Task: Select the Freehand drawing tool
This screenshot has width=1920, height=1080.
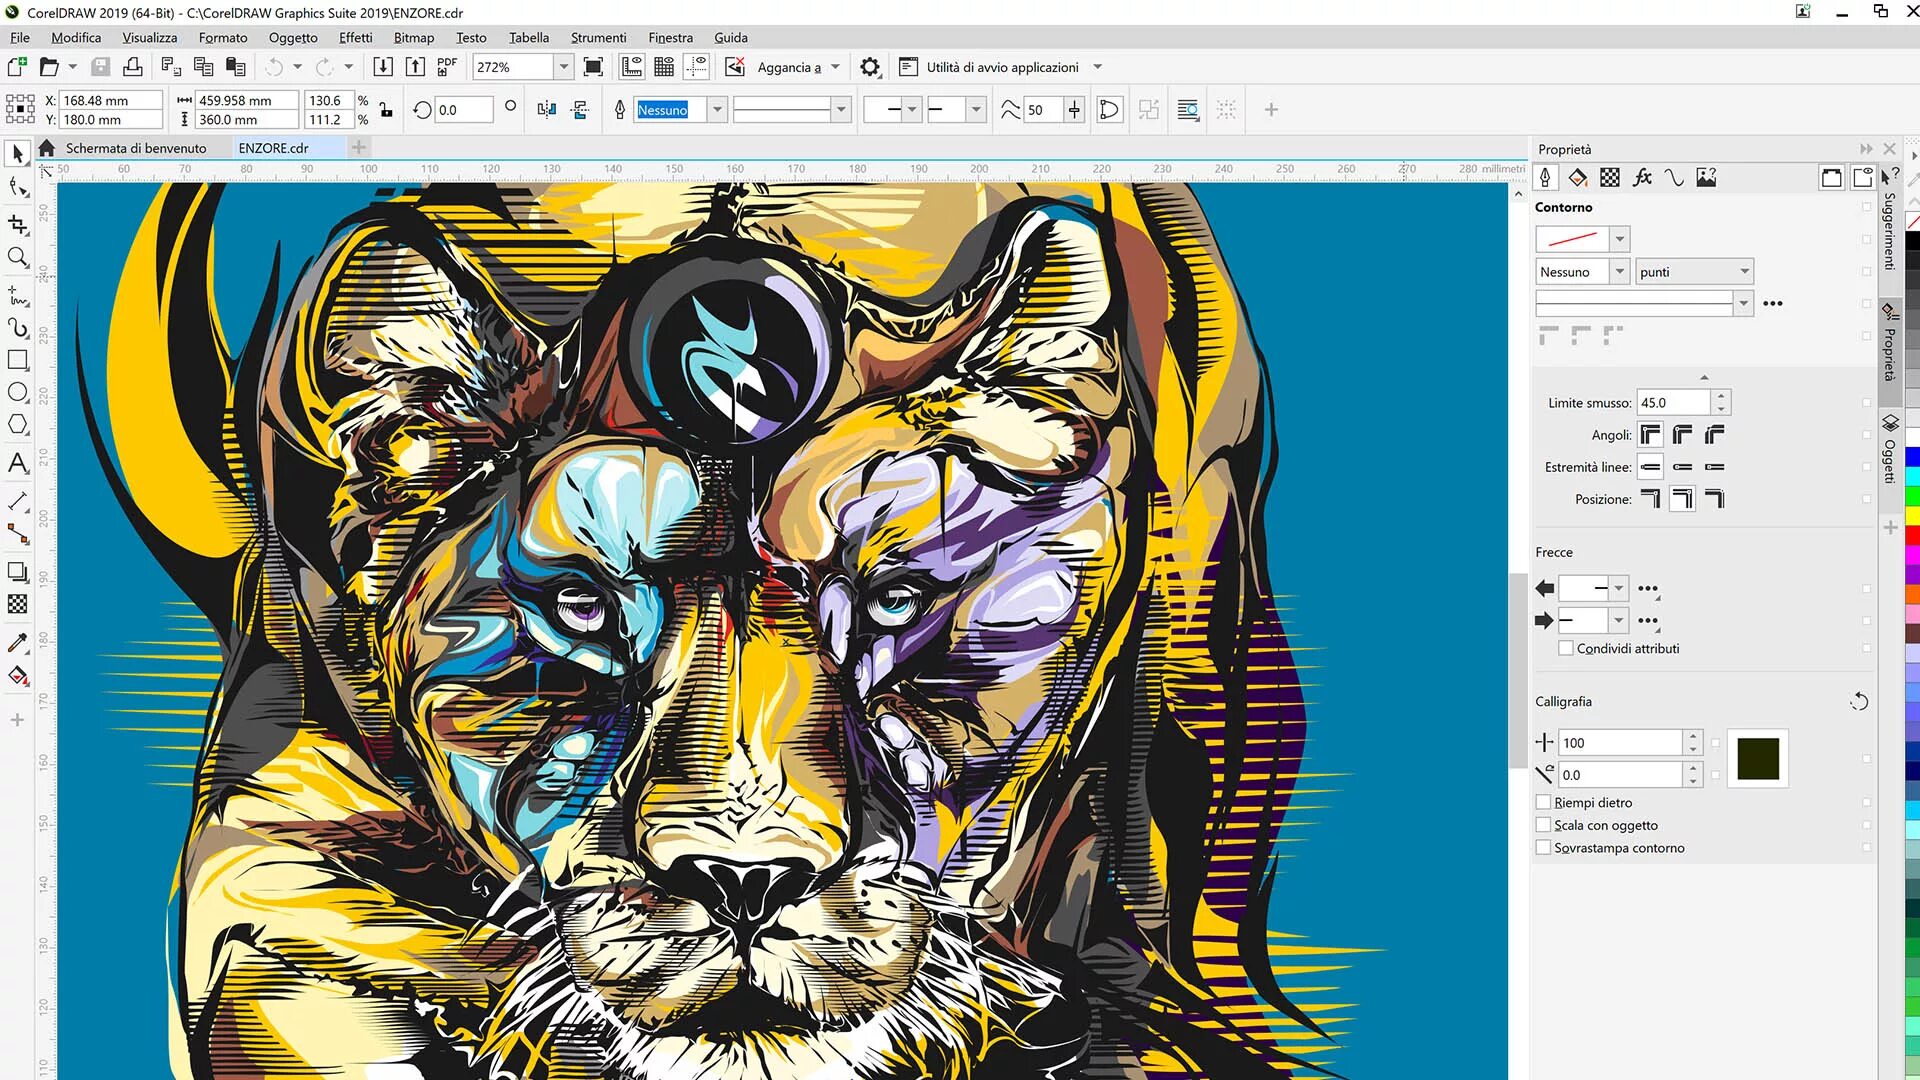Action: click(x=17, y=295)
